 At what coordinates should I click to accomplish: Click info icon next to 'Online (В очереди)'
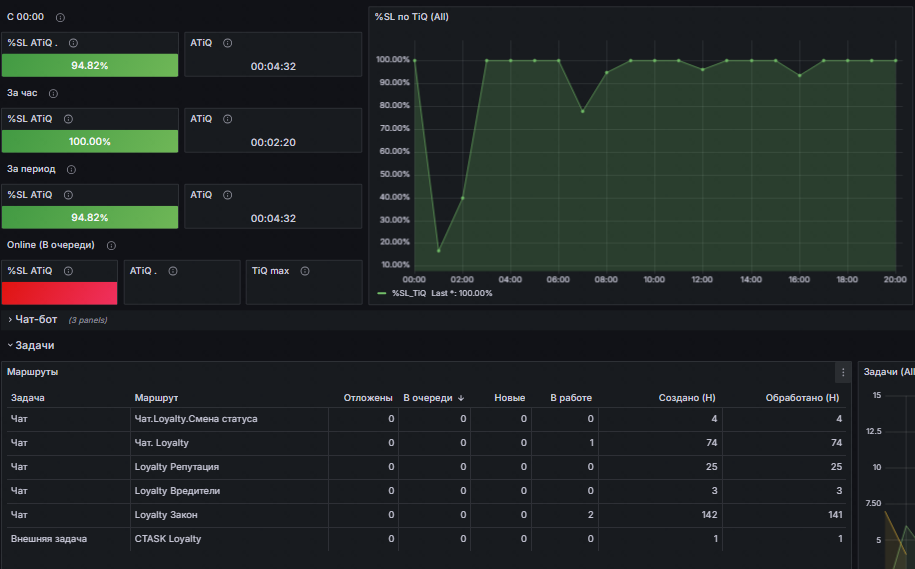(x=111, y=246)
